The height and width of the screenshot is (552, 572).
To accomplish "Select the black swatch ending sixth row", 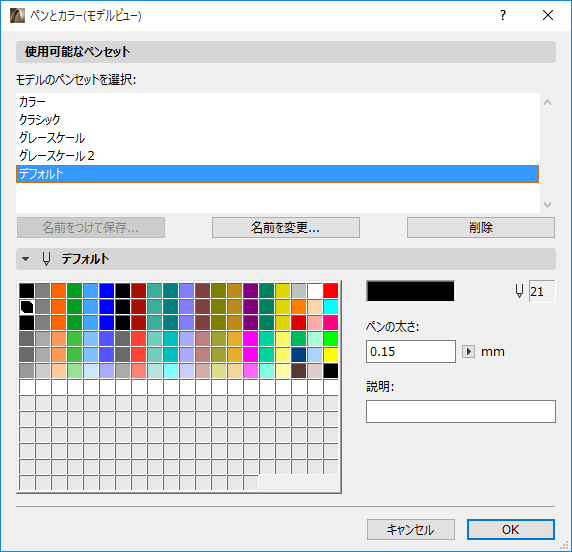I will 331,371.
